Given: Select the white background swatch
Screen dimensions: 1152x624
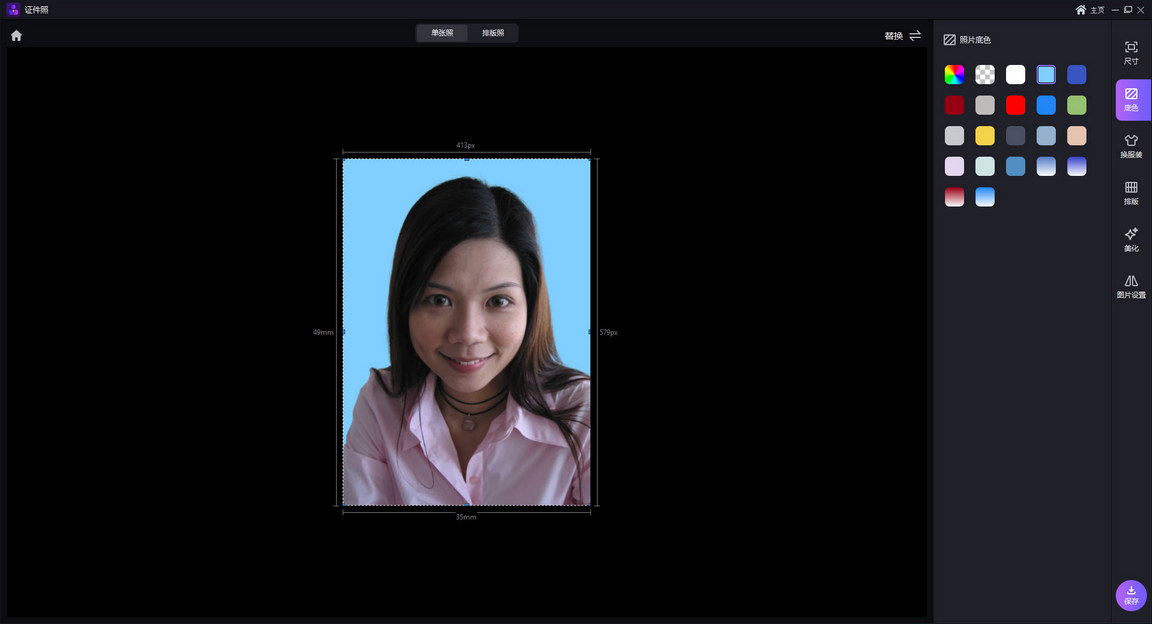Looking at the screenshot, I should (x=1016, y=75).
